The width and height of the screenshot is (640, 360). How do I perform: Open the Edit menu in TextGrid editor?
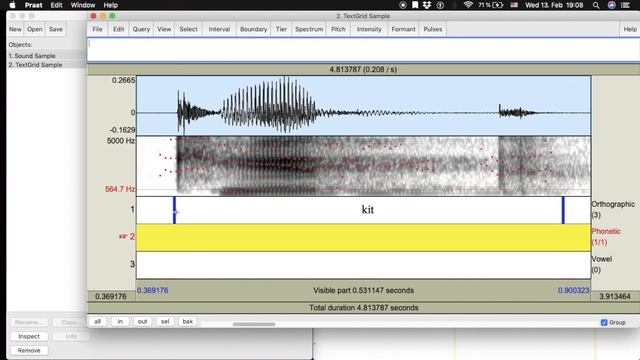click(118, 29)
